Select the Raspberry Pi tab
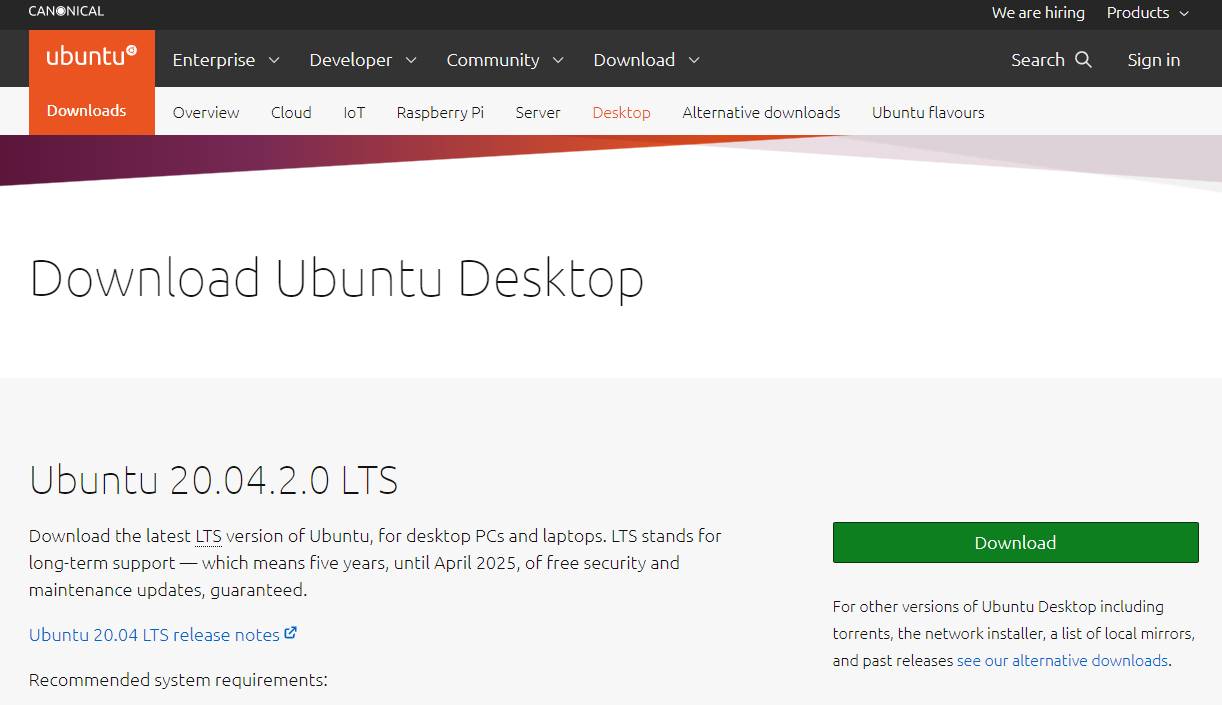Screen dimensions: 1222x705 [x=440, y=112]
